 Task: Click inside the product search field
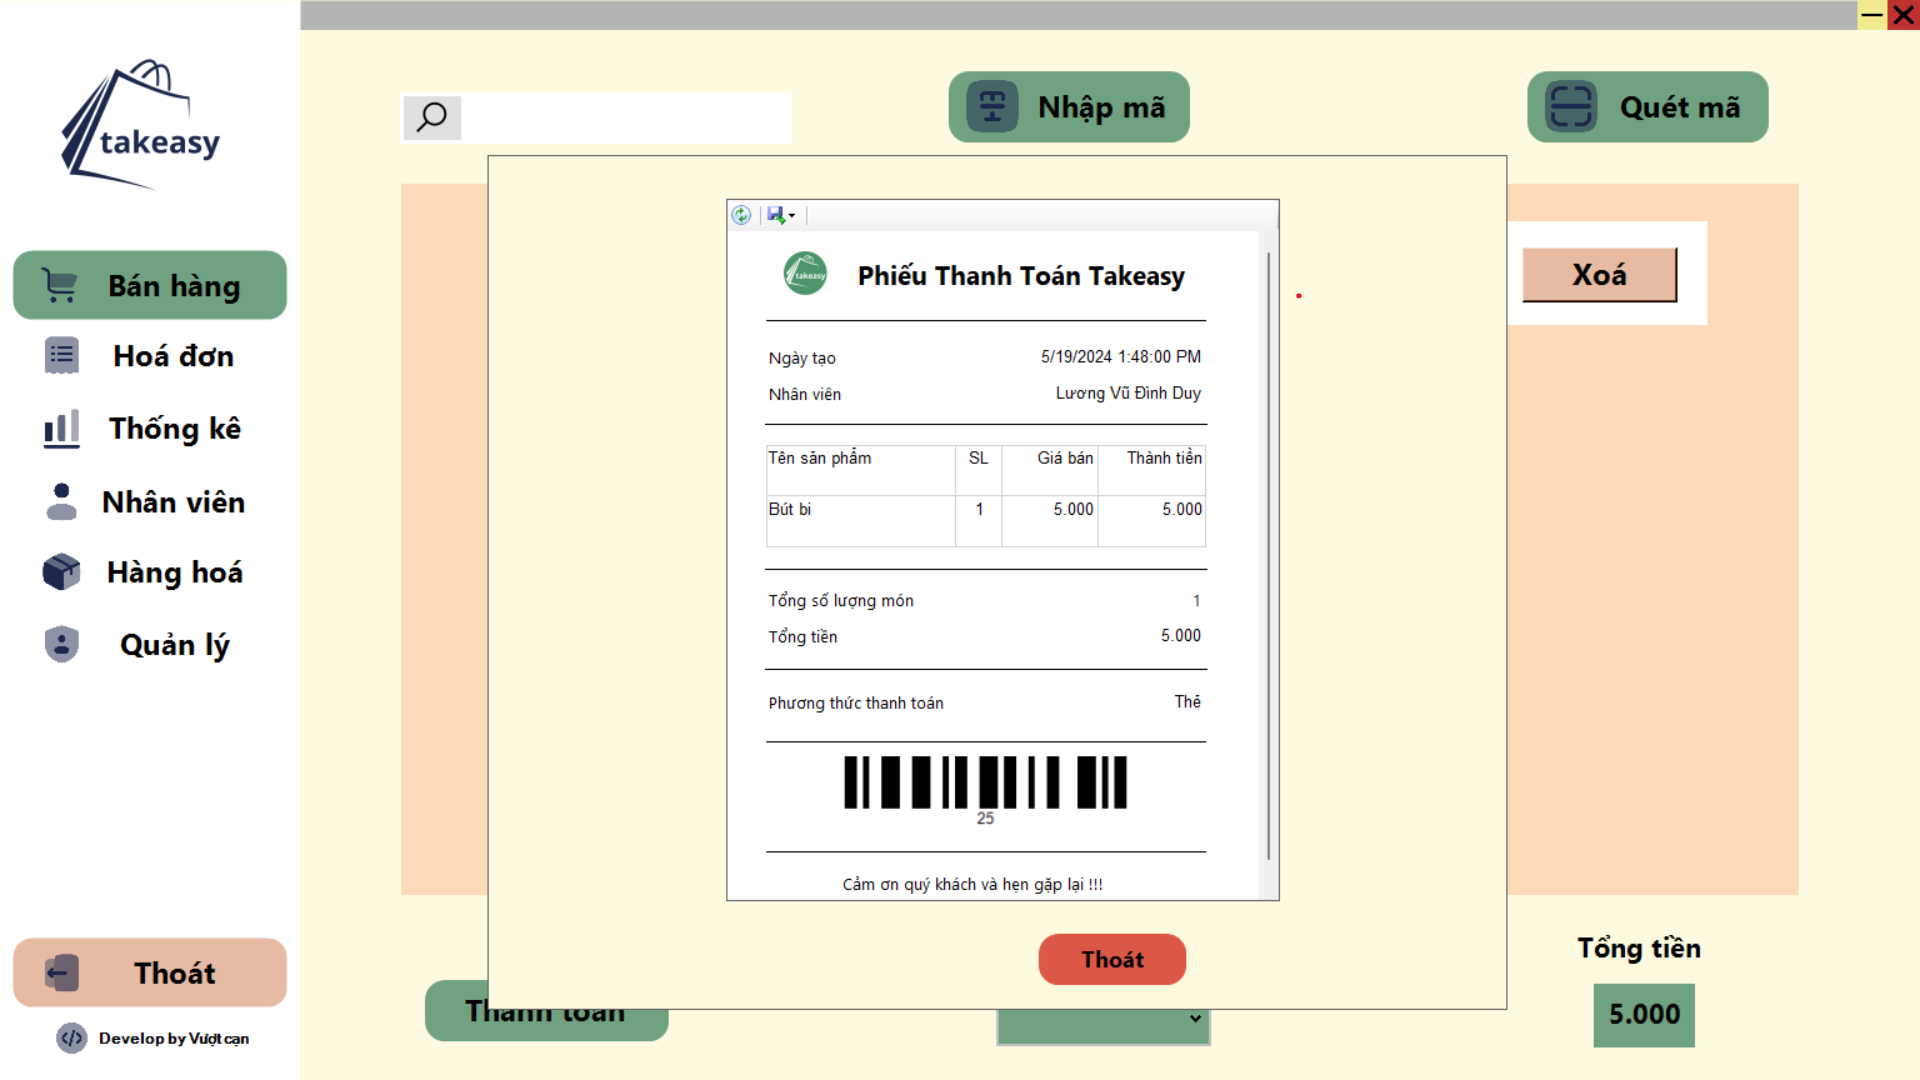pos(626,118)
